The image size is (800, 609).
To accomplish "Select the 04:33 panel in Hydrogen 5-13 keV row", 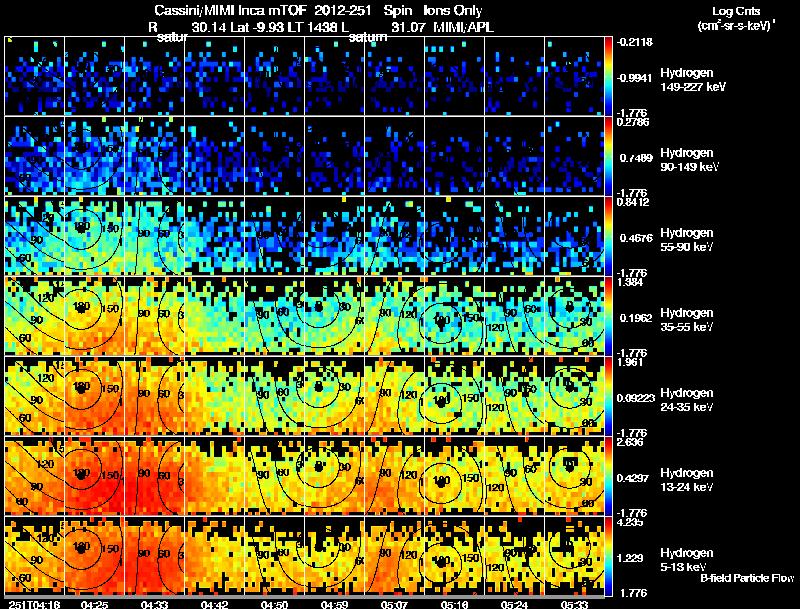I will tap(155, 556).
